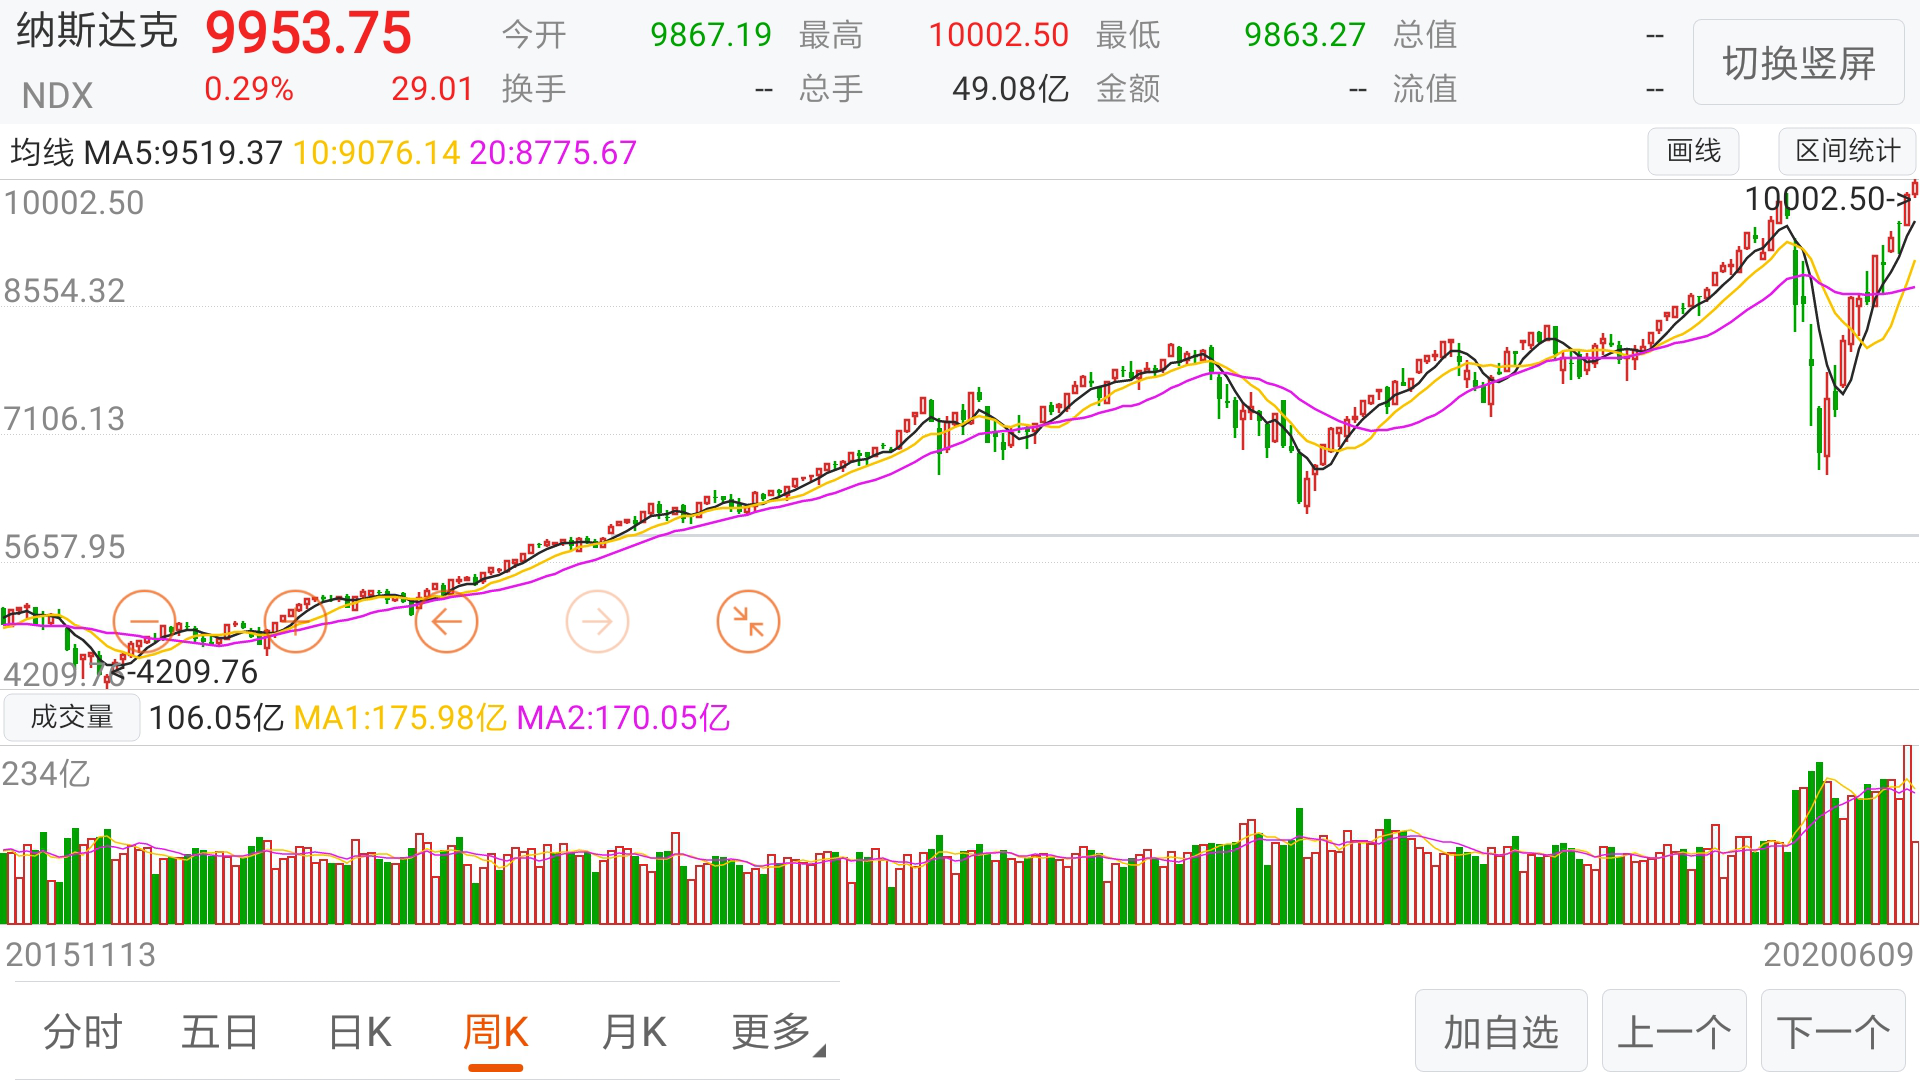This screenshot has height=1080, width=1920.
Task: Click 切换竖屏 to switch orientation
Action: point(1798,63)
